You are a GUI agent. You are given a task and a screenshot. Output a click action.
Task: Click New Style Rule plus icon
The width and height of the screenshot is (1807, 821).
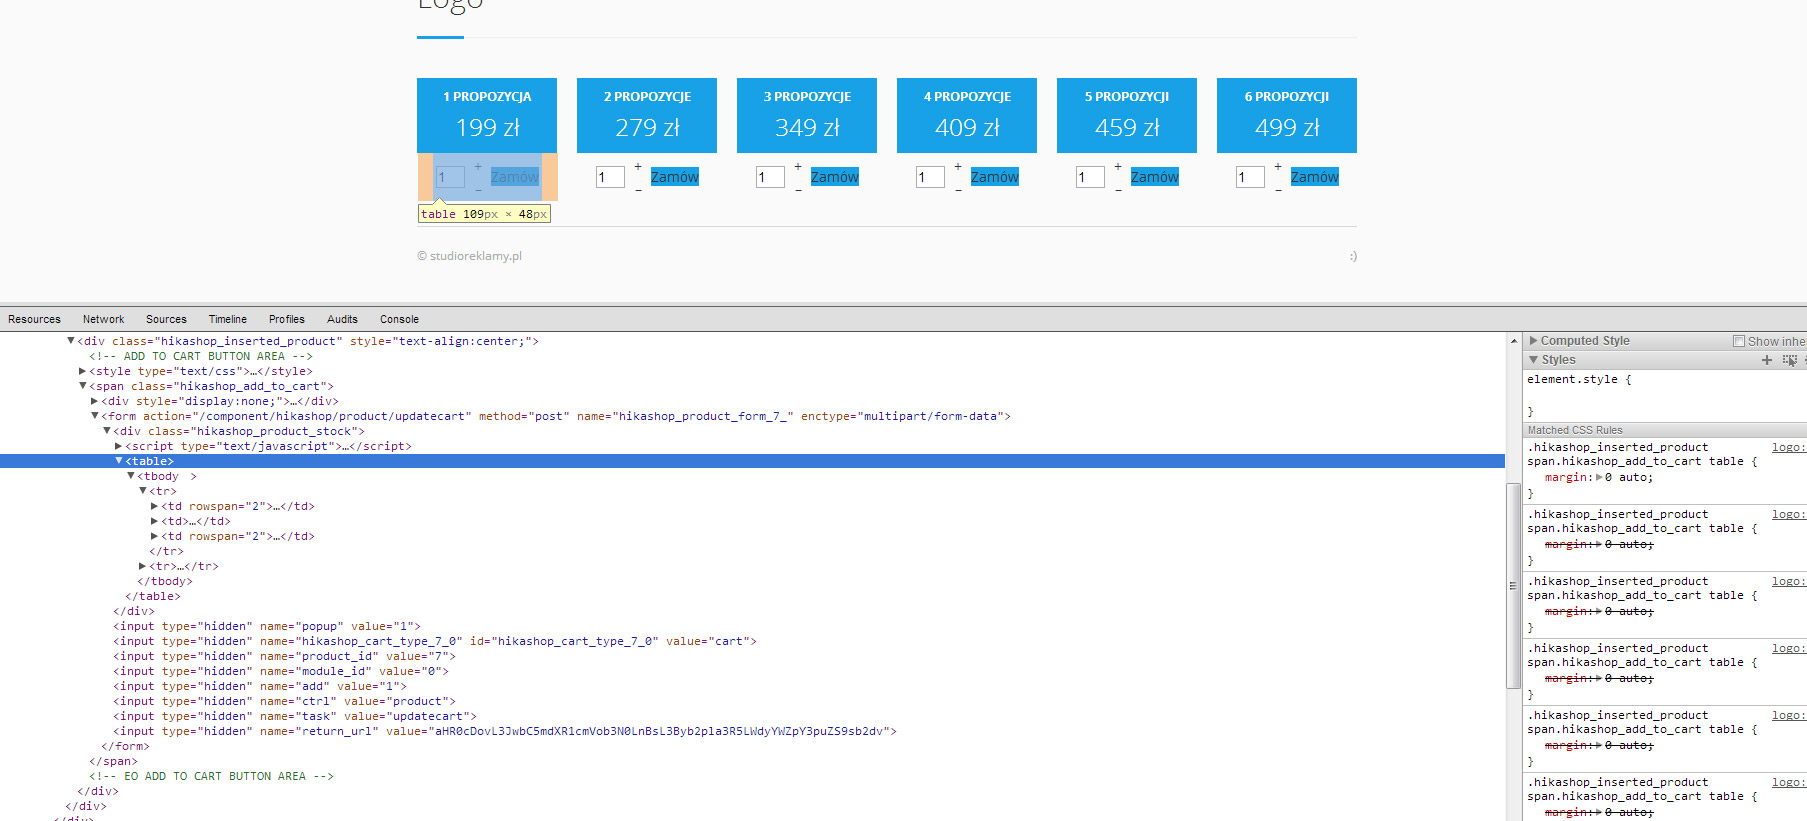tap(1767, 360)
